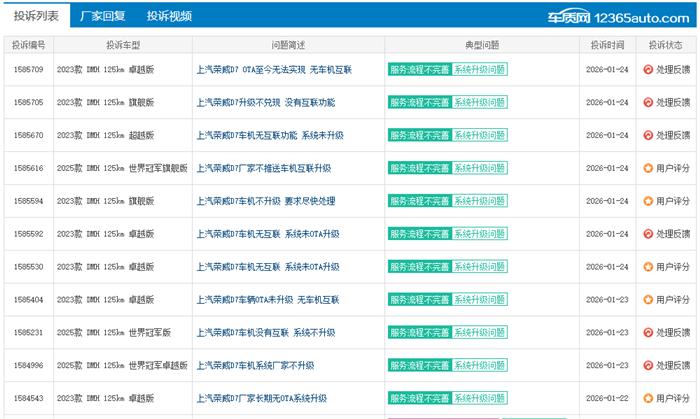Click the red status icon in row 1585705
700x419 pixels.
click(x=648, y=103)
